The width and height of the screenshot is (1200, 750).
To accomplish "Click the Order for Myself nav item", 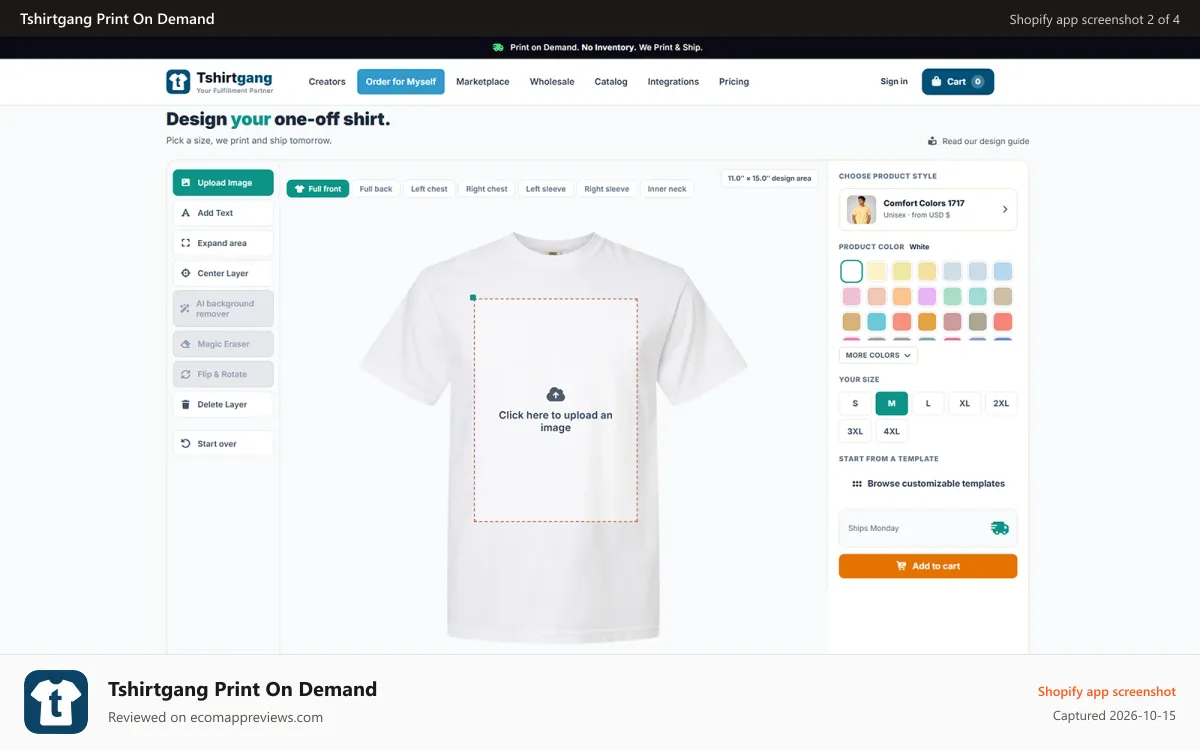I will pyautogui.click(x=401, y=82).
